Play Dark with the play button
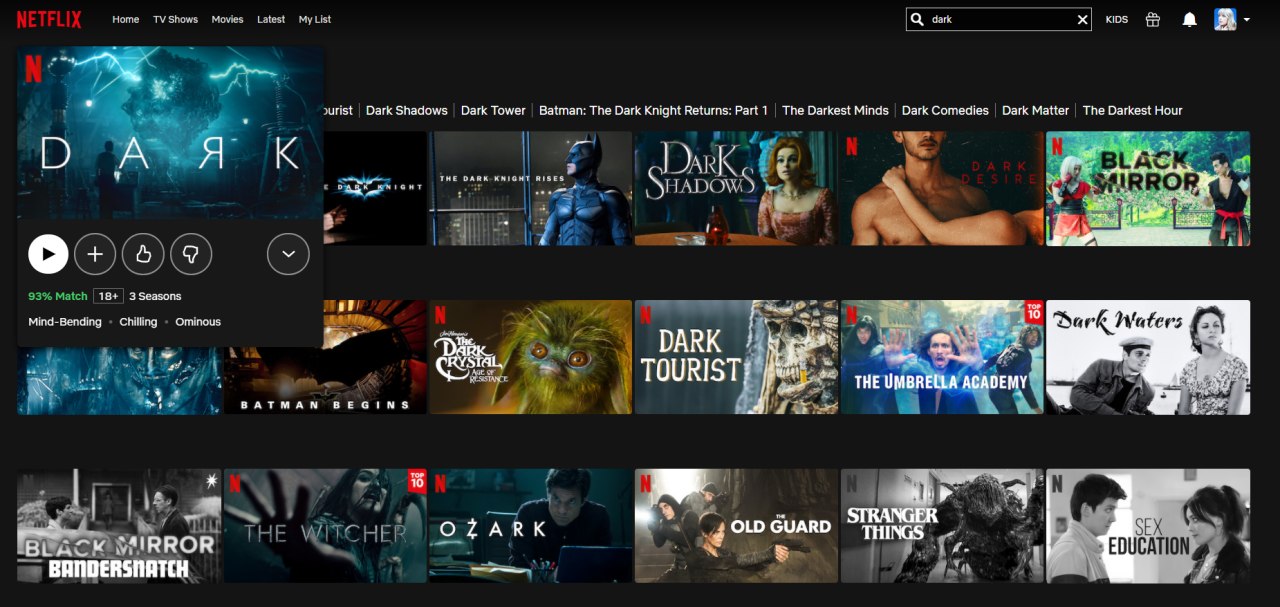This screenshot has width=1280, height=607. point(48,254)
